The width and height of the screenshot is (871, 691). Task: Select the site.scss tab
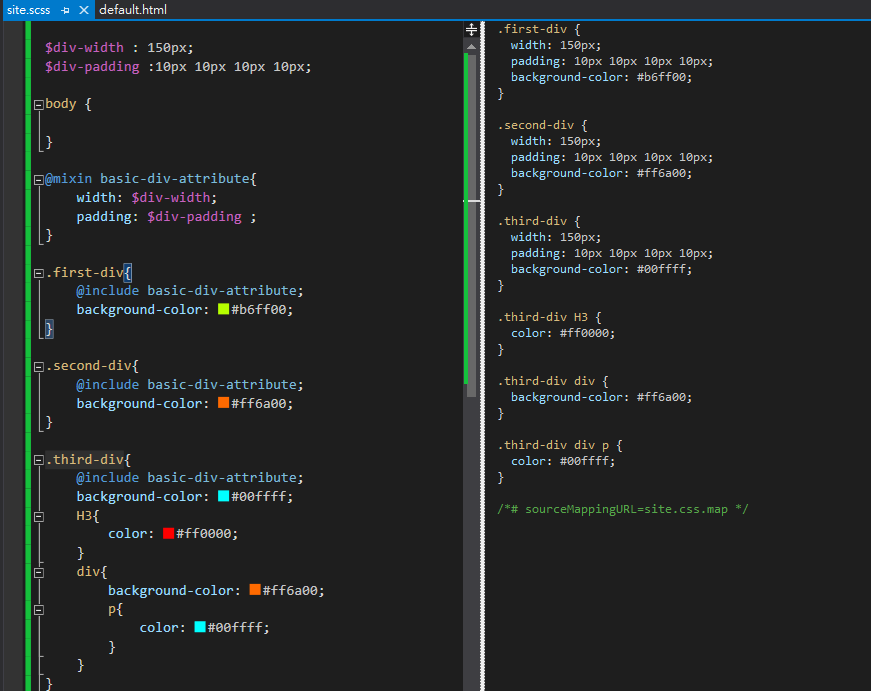[x=28, y=10]
